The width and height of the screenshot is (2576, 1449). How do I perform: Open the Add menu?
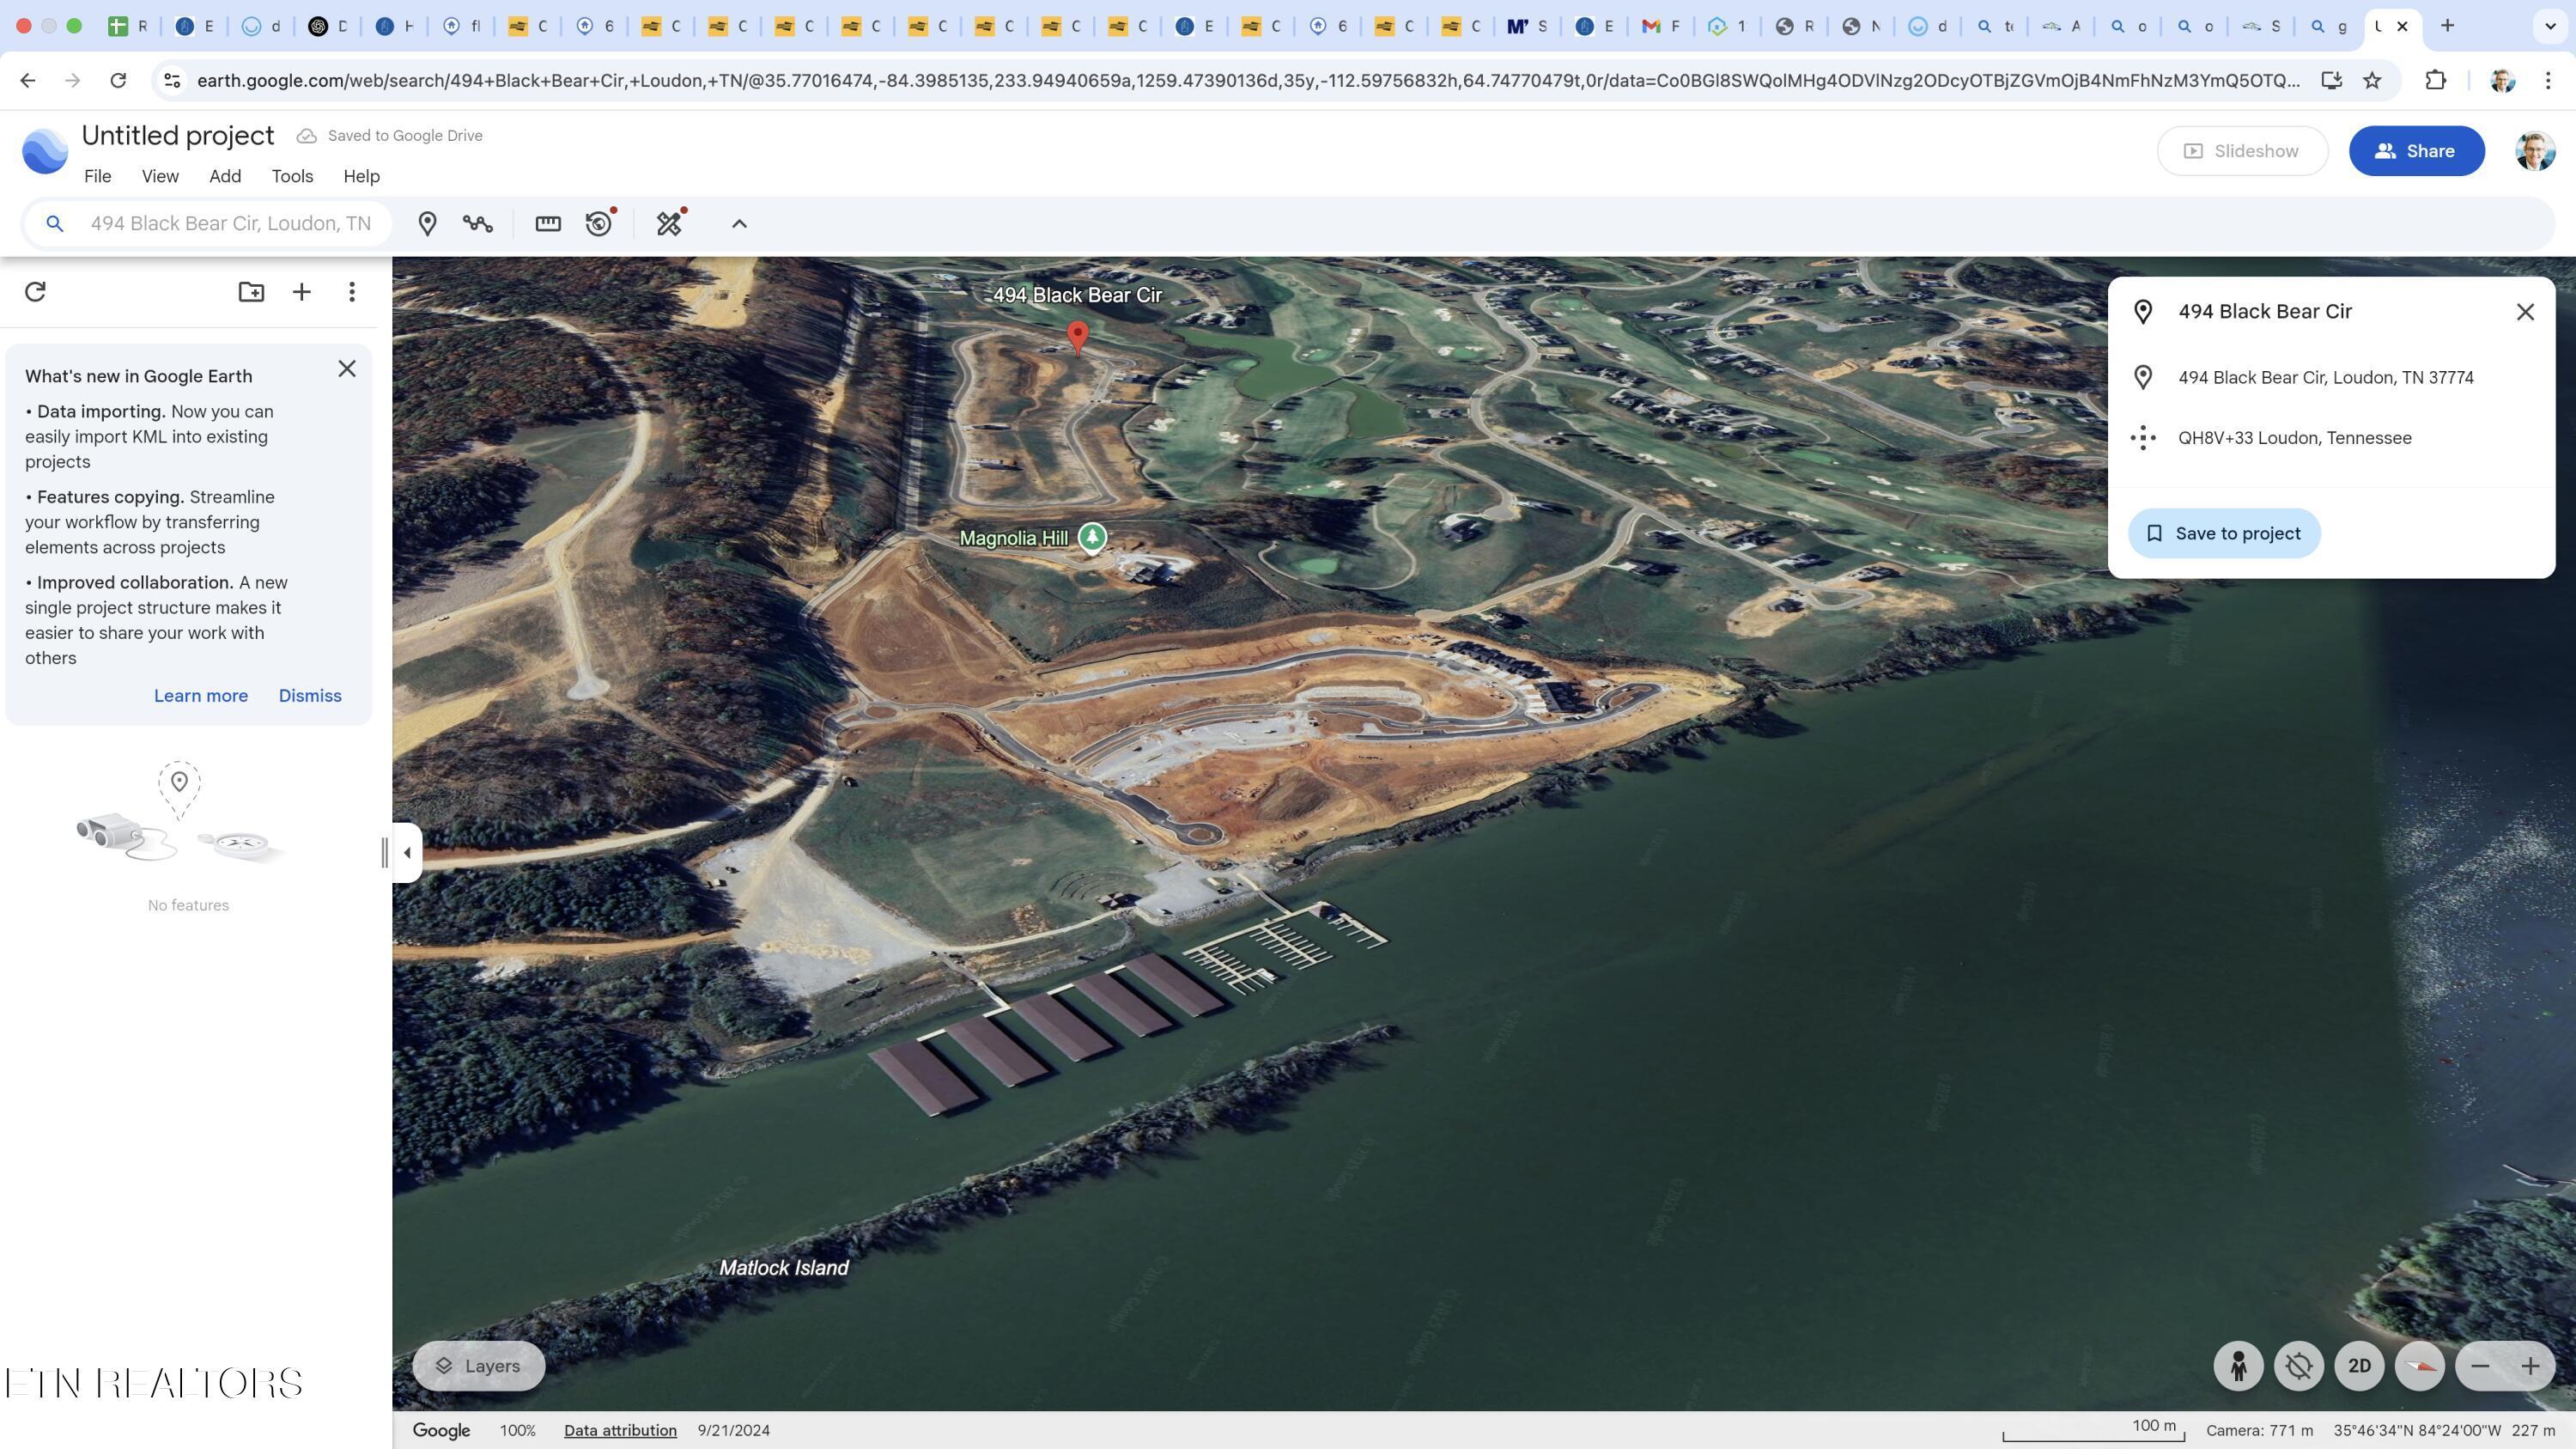click(225, 177)
